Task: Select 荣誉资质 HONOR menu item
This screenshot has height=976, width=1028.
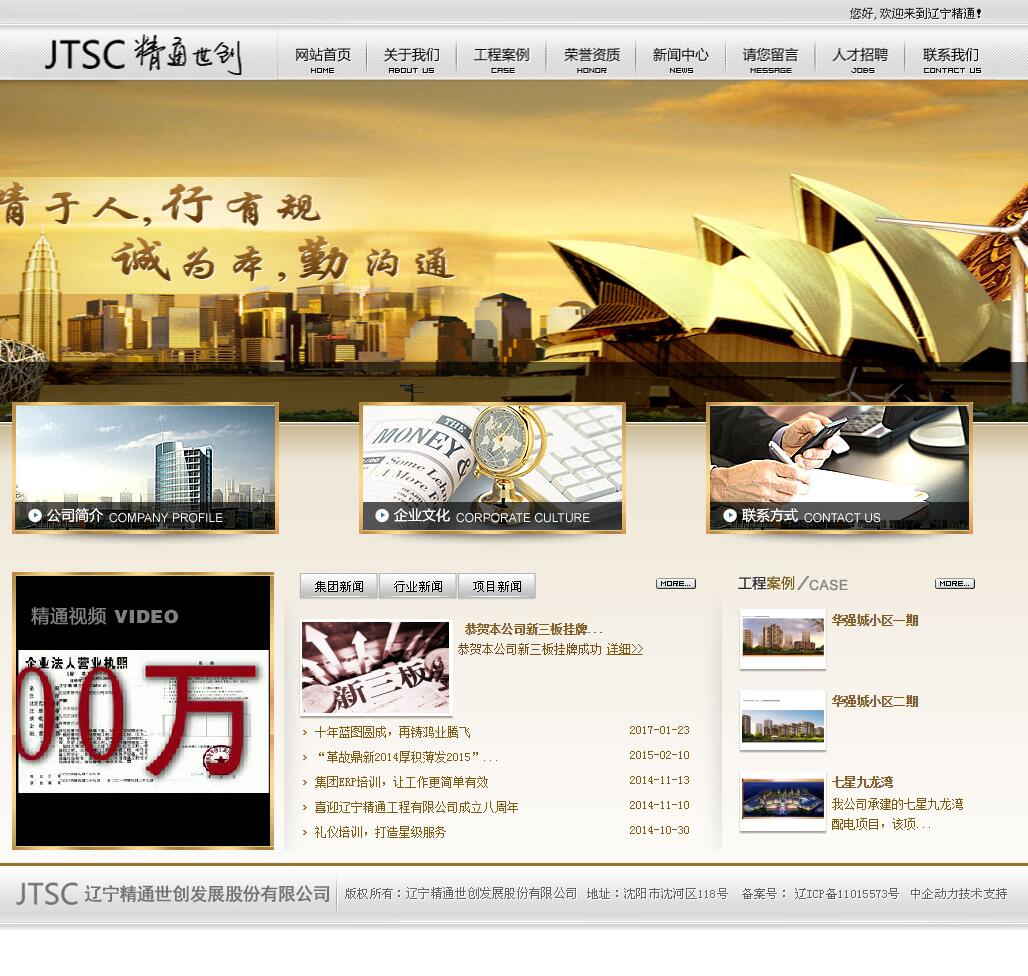Action: [x=591, y=60]
